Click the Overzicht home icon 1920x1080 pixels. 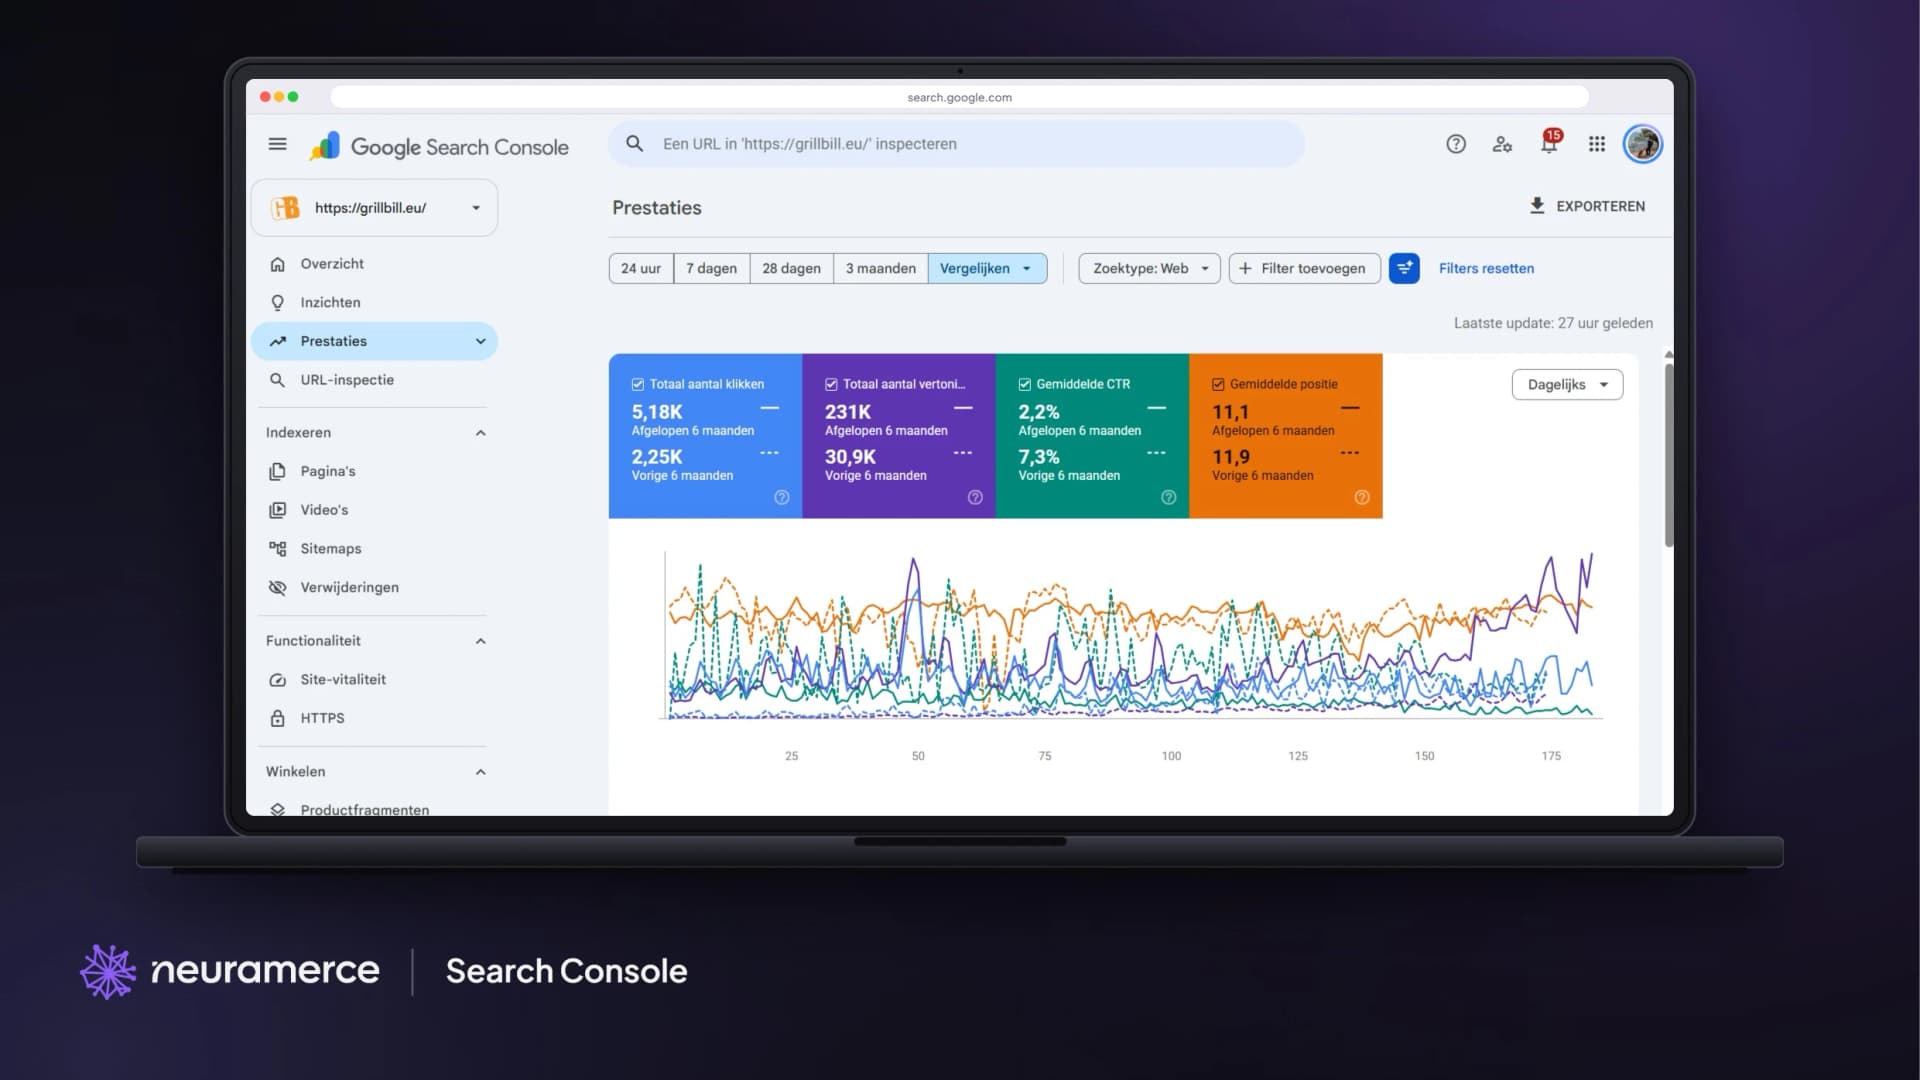[277, 264]
